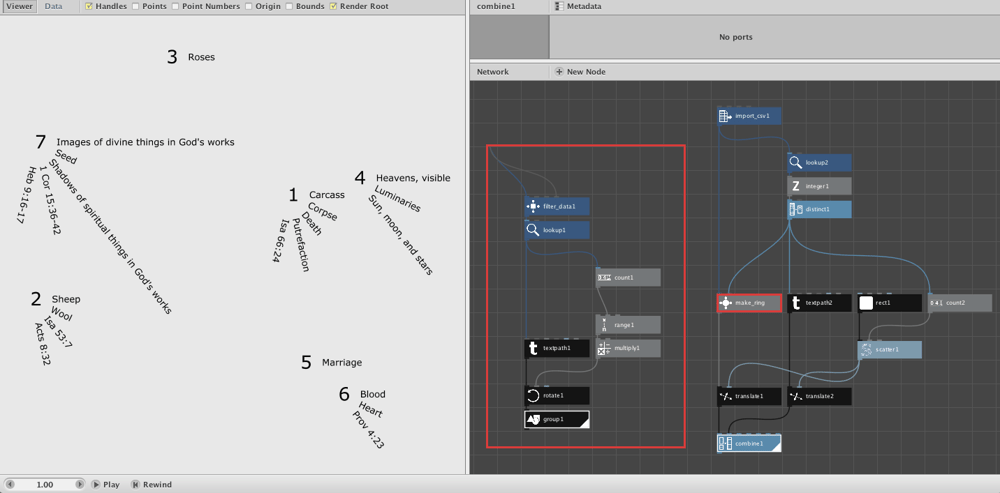Click the lookup1 node magnifier icon
Screen dimensions: 1000x493
[533, 230]
